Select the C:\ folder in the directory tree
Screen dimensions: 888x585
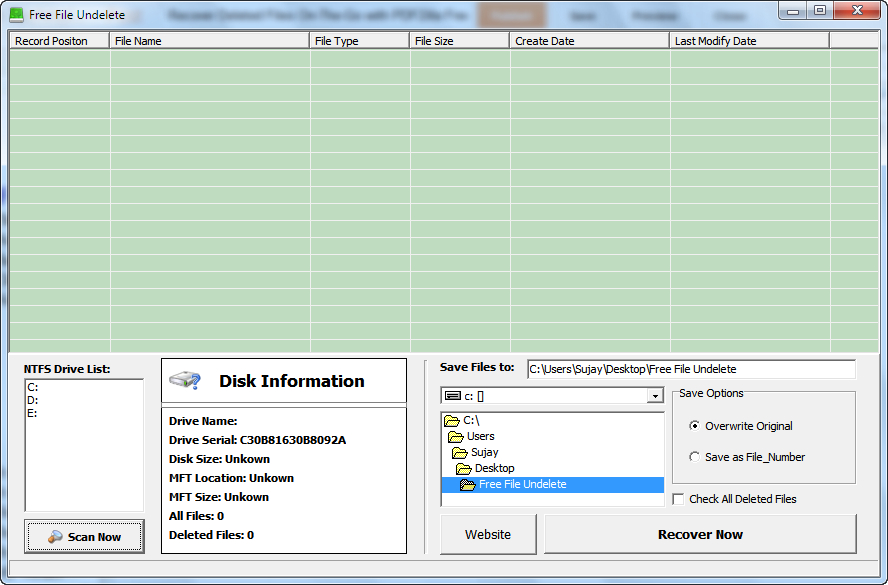[x=471, y=421]
